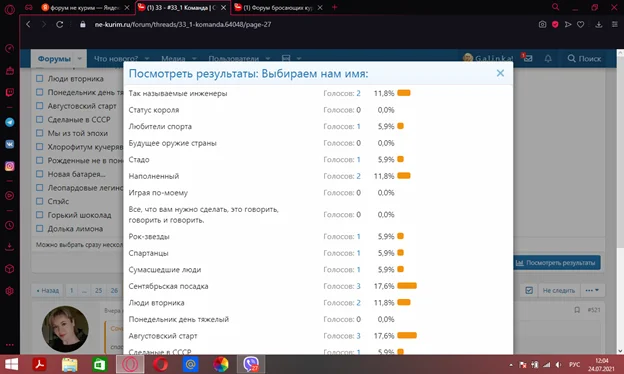Click the 'Августовский старт' orange result bar

click(x=407, y=335)
